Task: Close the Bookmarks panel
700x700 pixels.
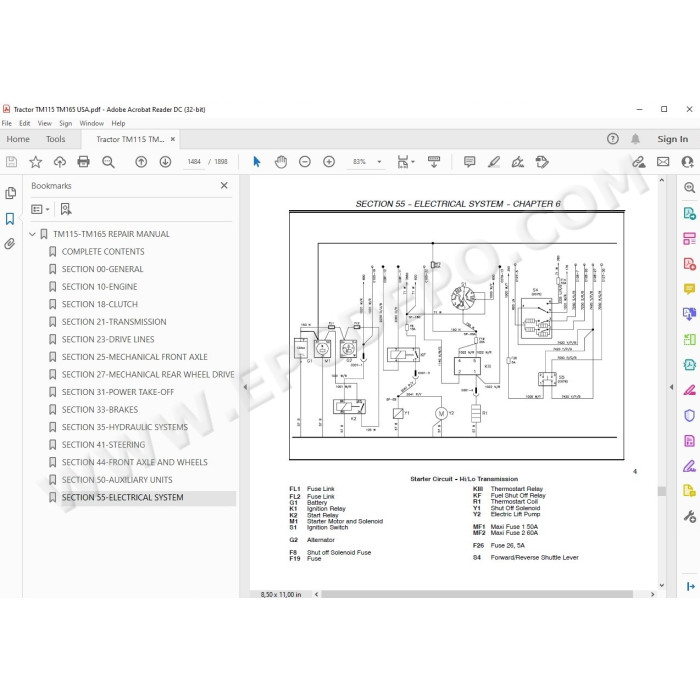Action: coord(224,185)
